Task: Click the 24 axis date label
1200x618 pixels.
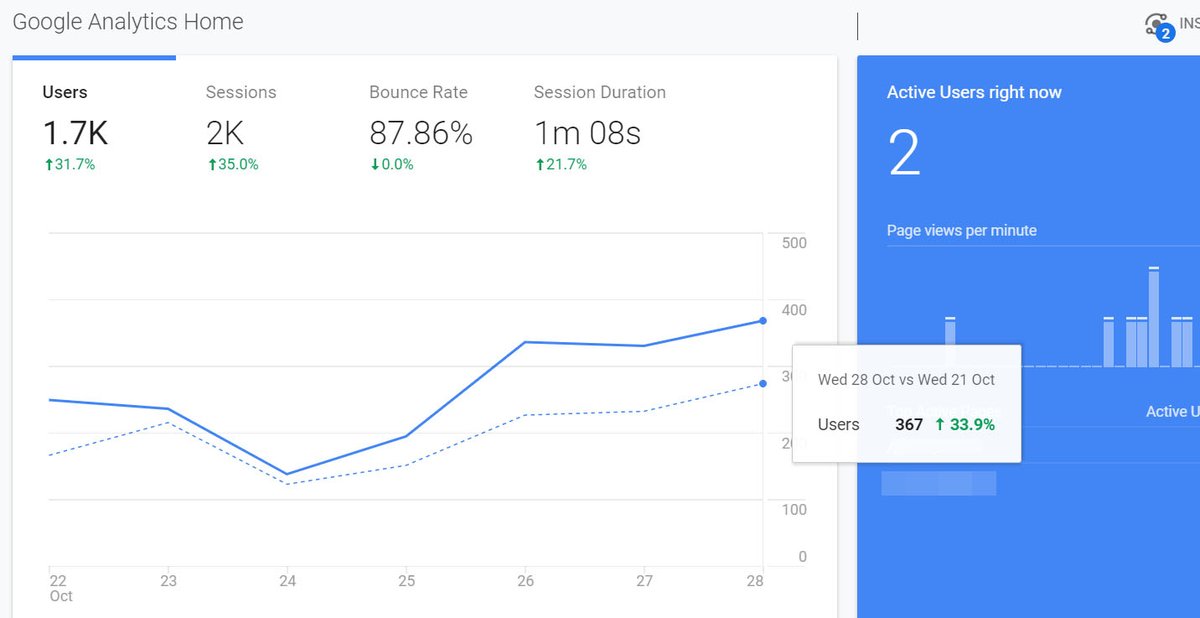Action: tap(288, 581)
